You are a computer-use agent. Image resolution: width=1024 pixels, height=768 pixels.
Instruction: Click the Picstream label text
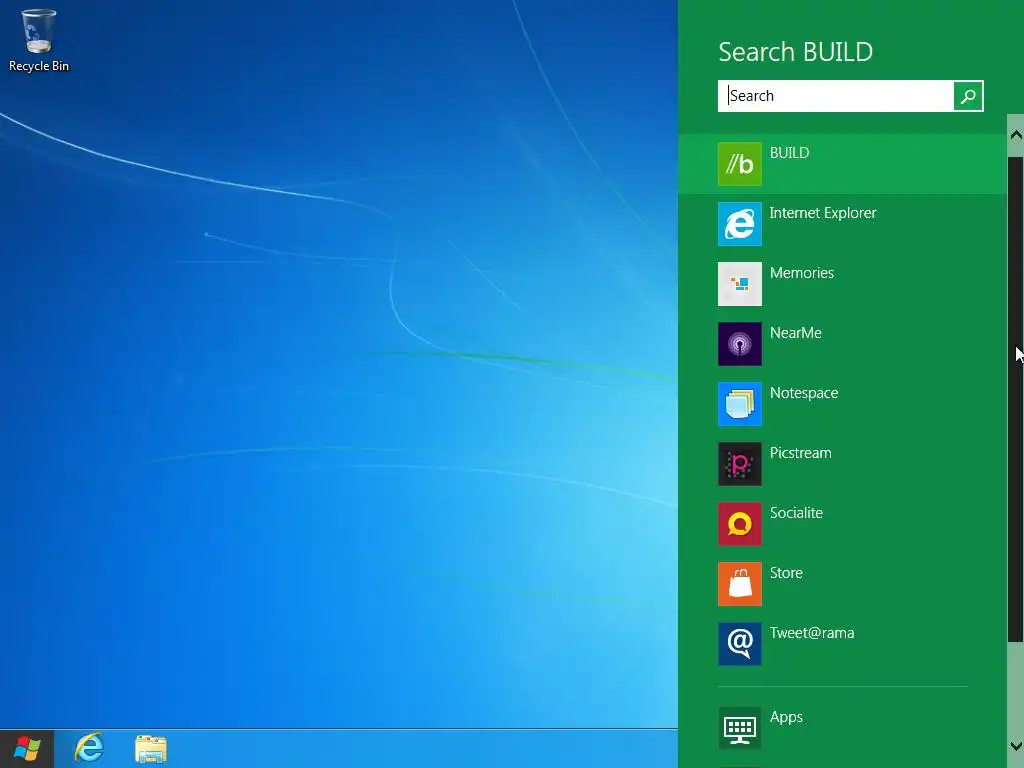(800, 453)
